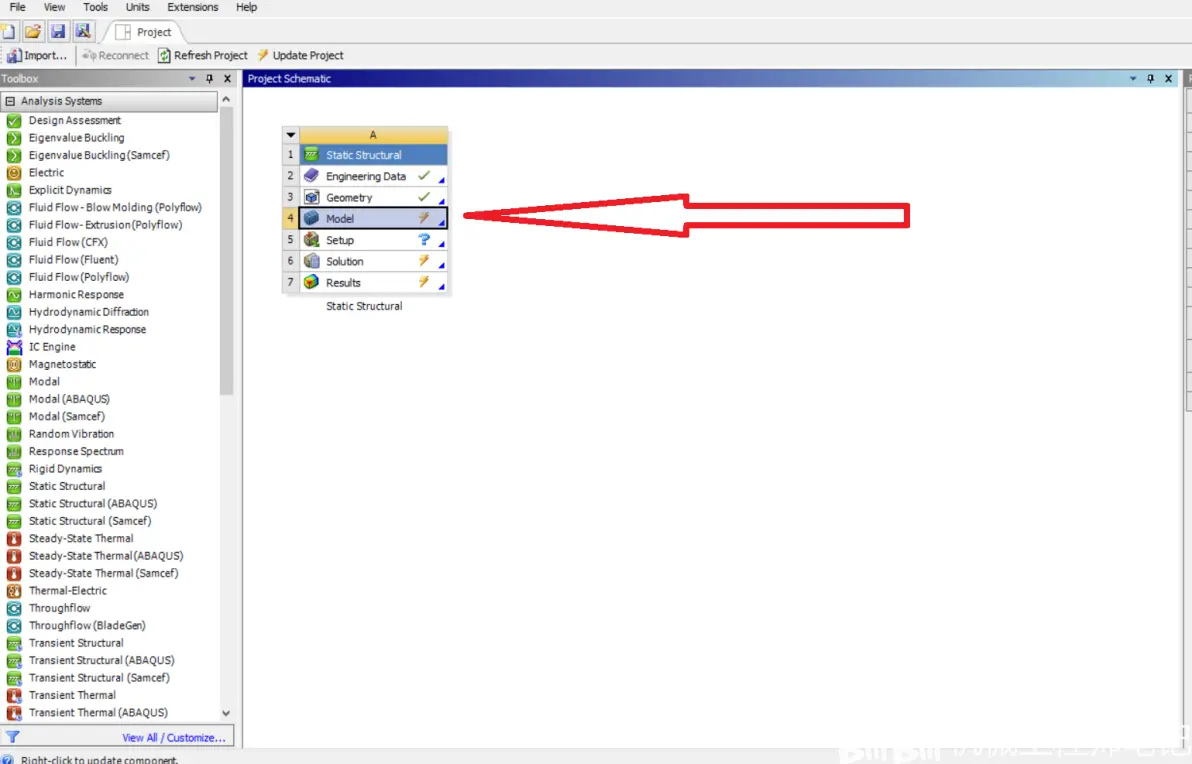Select Magnetostatic analysis system
Screen dimensions: 1192x764
62,364
